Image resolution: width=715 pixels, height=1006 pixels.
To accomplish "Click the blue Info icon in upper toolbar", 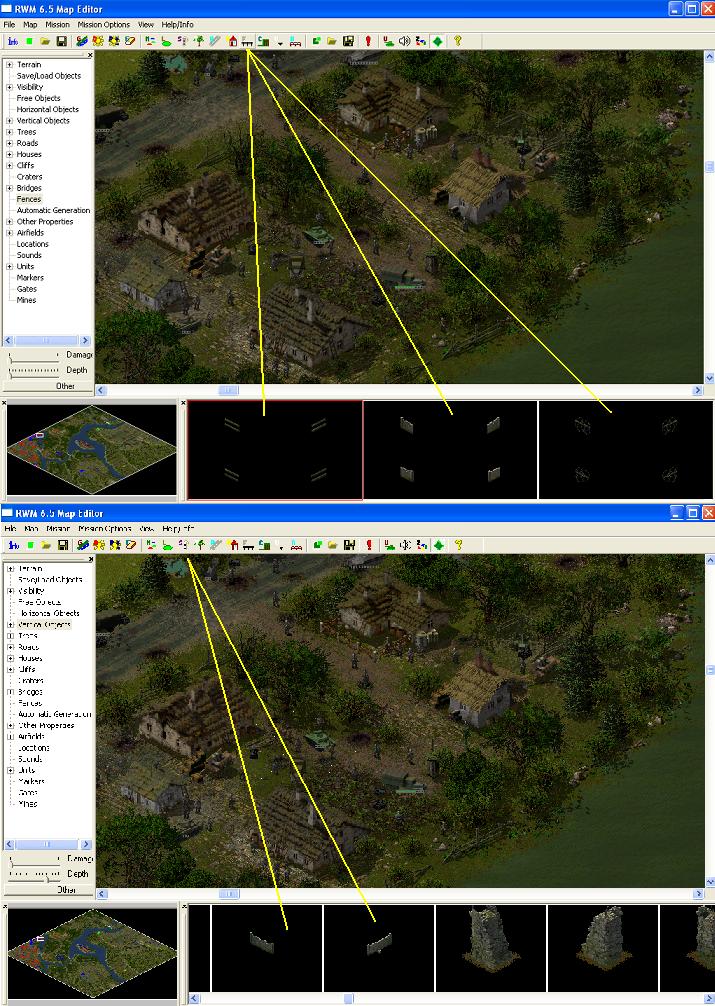I will 13,41.
